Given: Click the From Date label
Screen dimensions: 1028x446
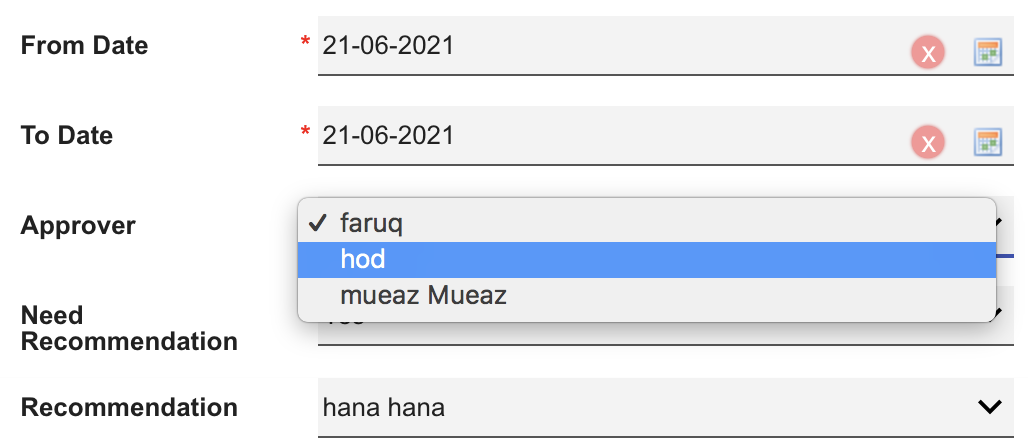Looking at the screenshot, I should [84, 46].
